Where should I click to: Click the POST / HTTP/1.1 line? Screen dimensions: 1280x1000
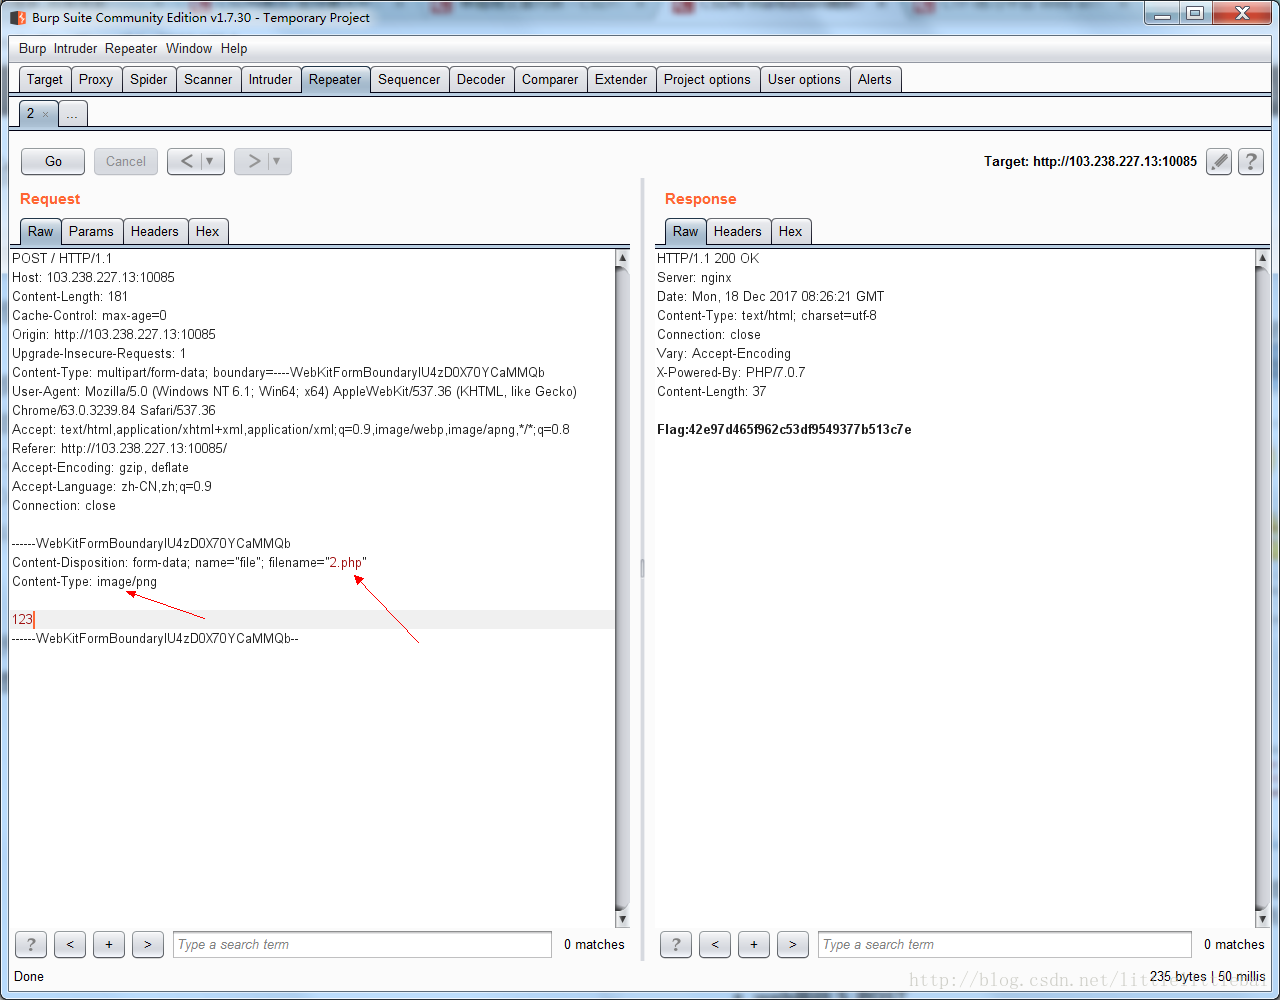[x=62, y=259]
